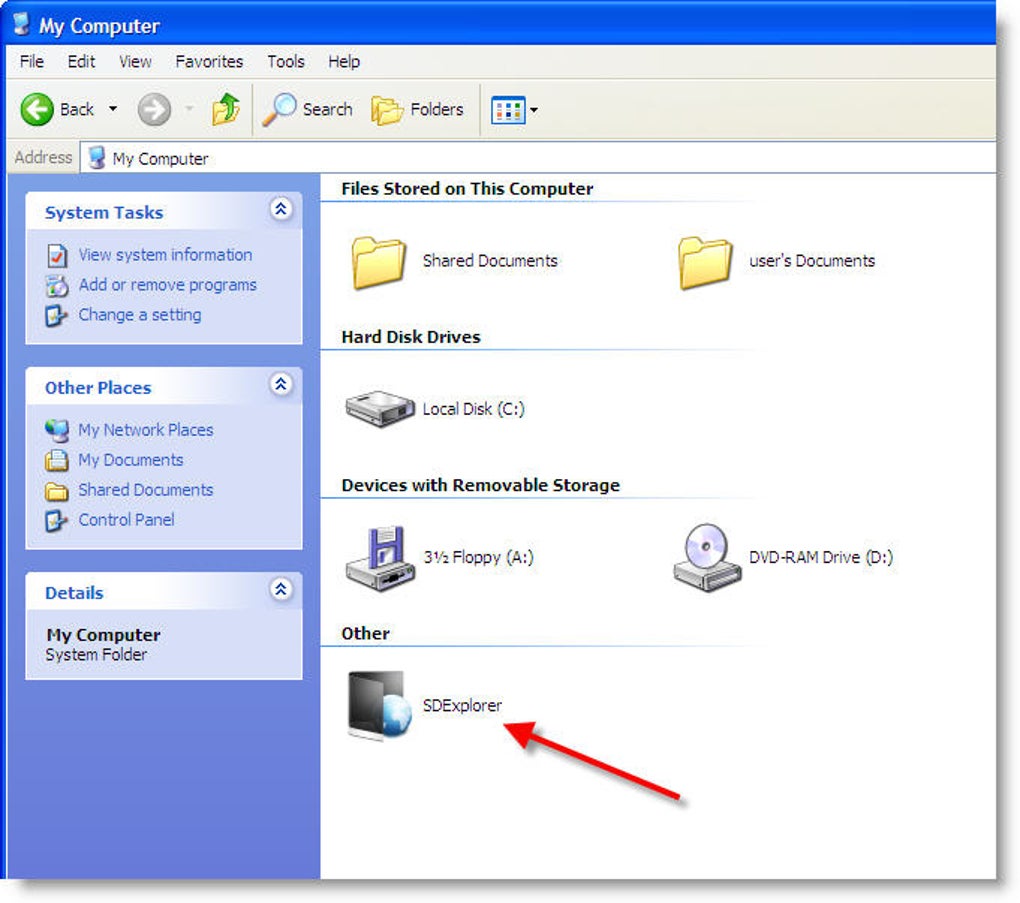The height and width of the screenshot is (903, 1020).
Task: Click Files Stored on This Computer heading
Action: click(x=467, y=189)
